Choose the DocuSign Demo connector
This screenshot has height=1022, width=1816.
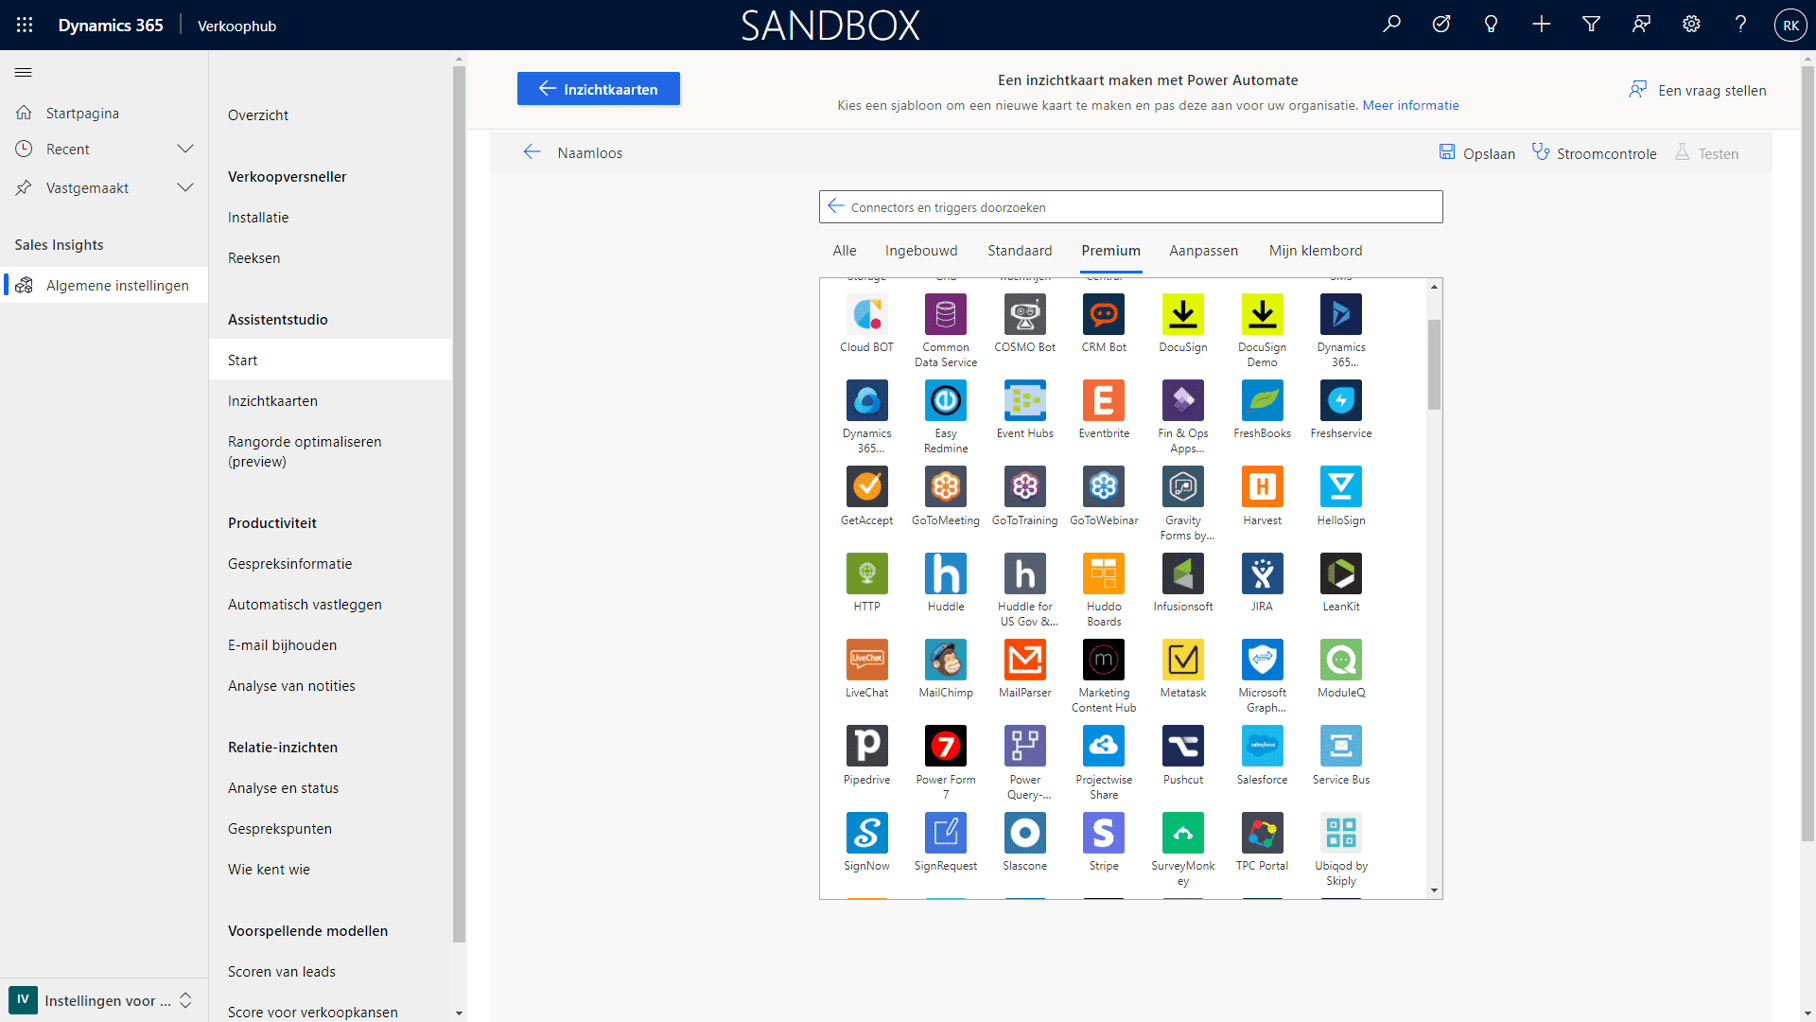coord(1262,314)
